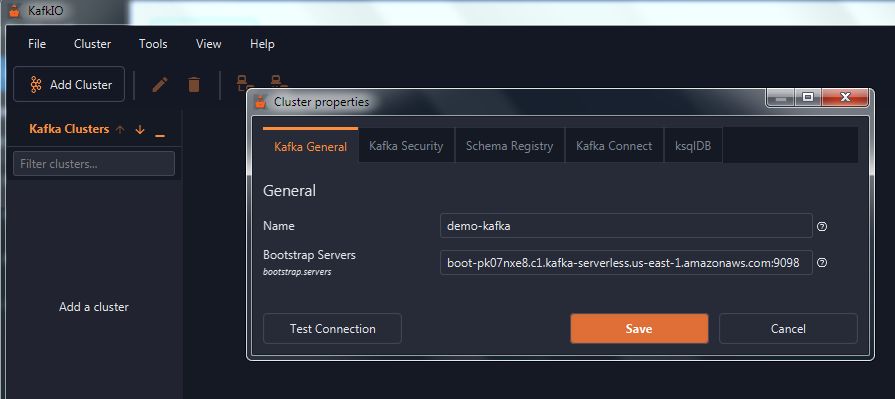Open the File menu
Image resolution: width=895 pixels, height=399 pixels.
pyautogui.click(x=37, y=44)
